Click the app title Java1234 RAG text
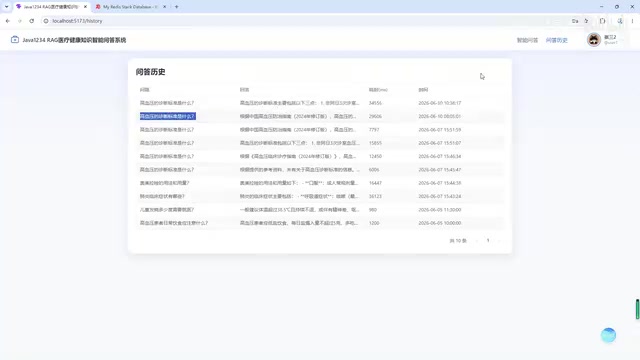This screenshot has height=360, width=640. (x=74, y=40)
